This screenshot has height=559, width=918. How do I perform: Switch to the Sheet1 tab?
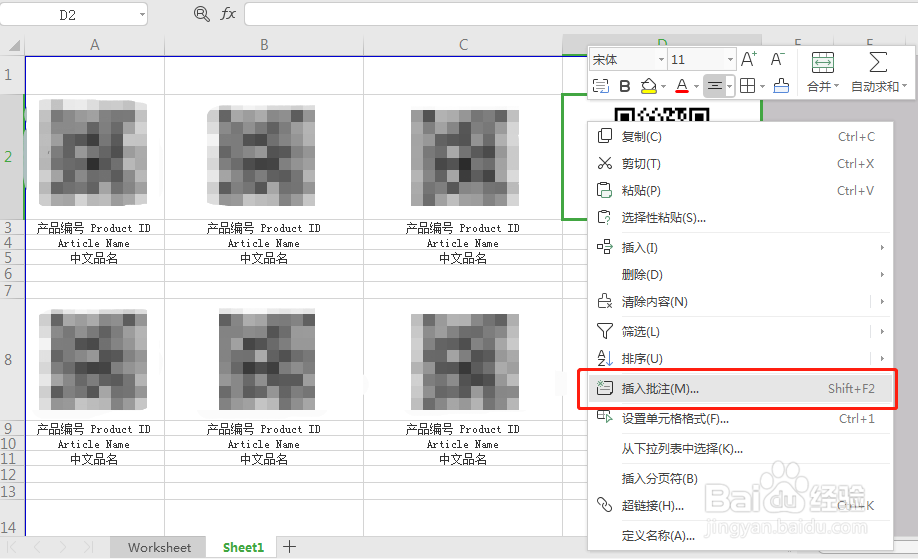(x=243, y=547)
